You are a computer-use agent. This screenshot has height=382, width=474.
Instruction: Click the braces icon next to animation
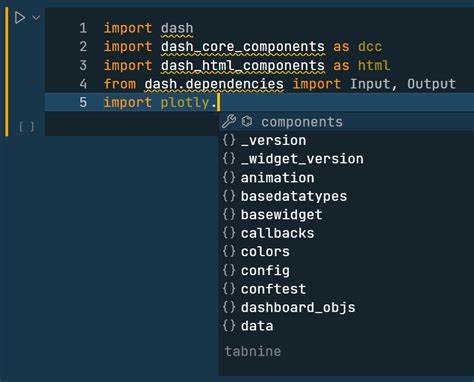coord(229,177)
